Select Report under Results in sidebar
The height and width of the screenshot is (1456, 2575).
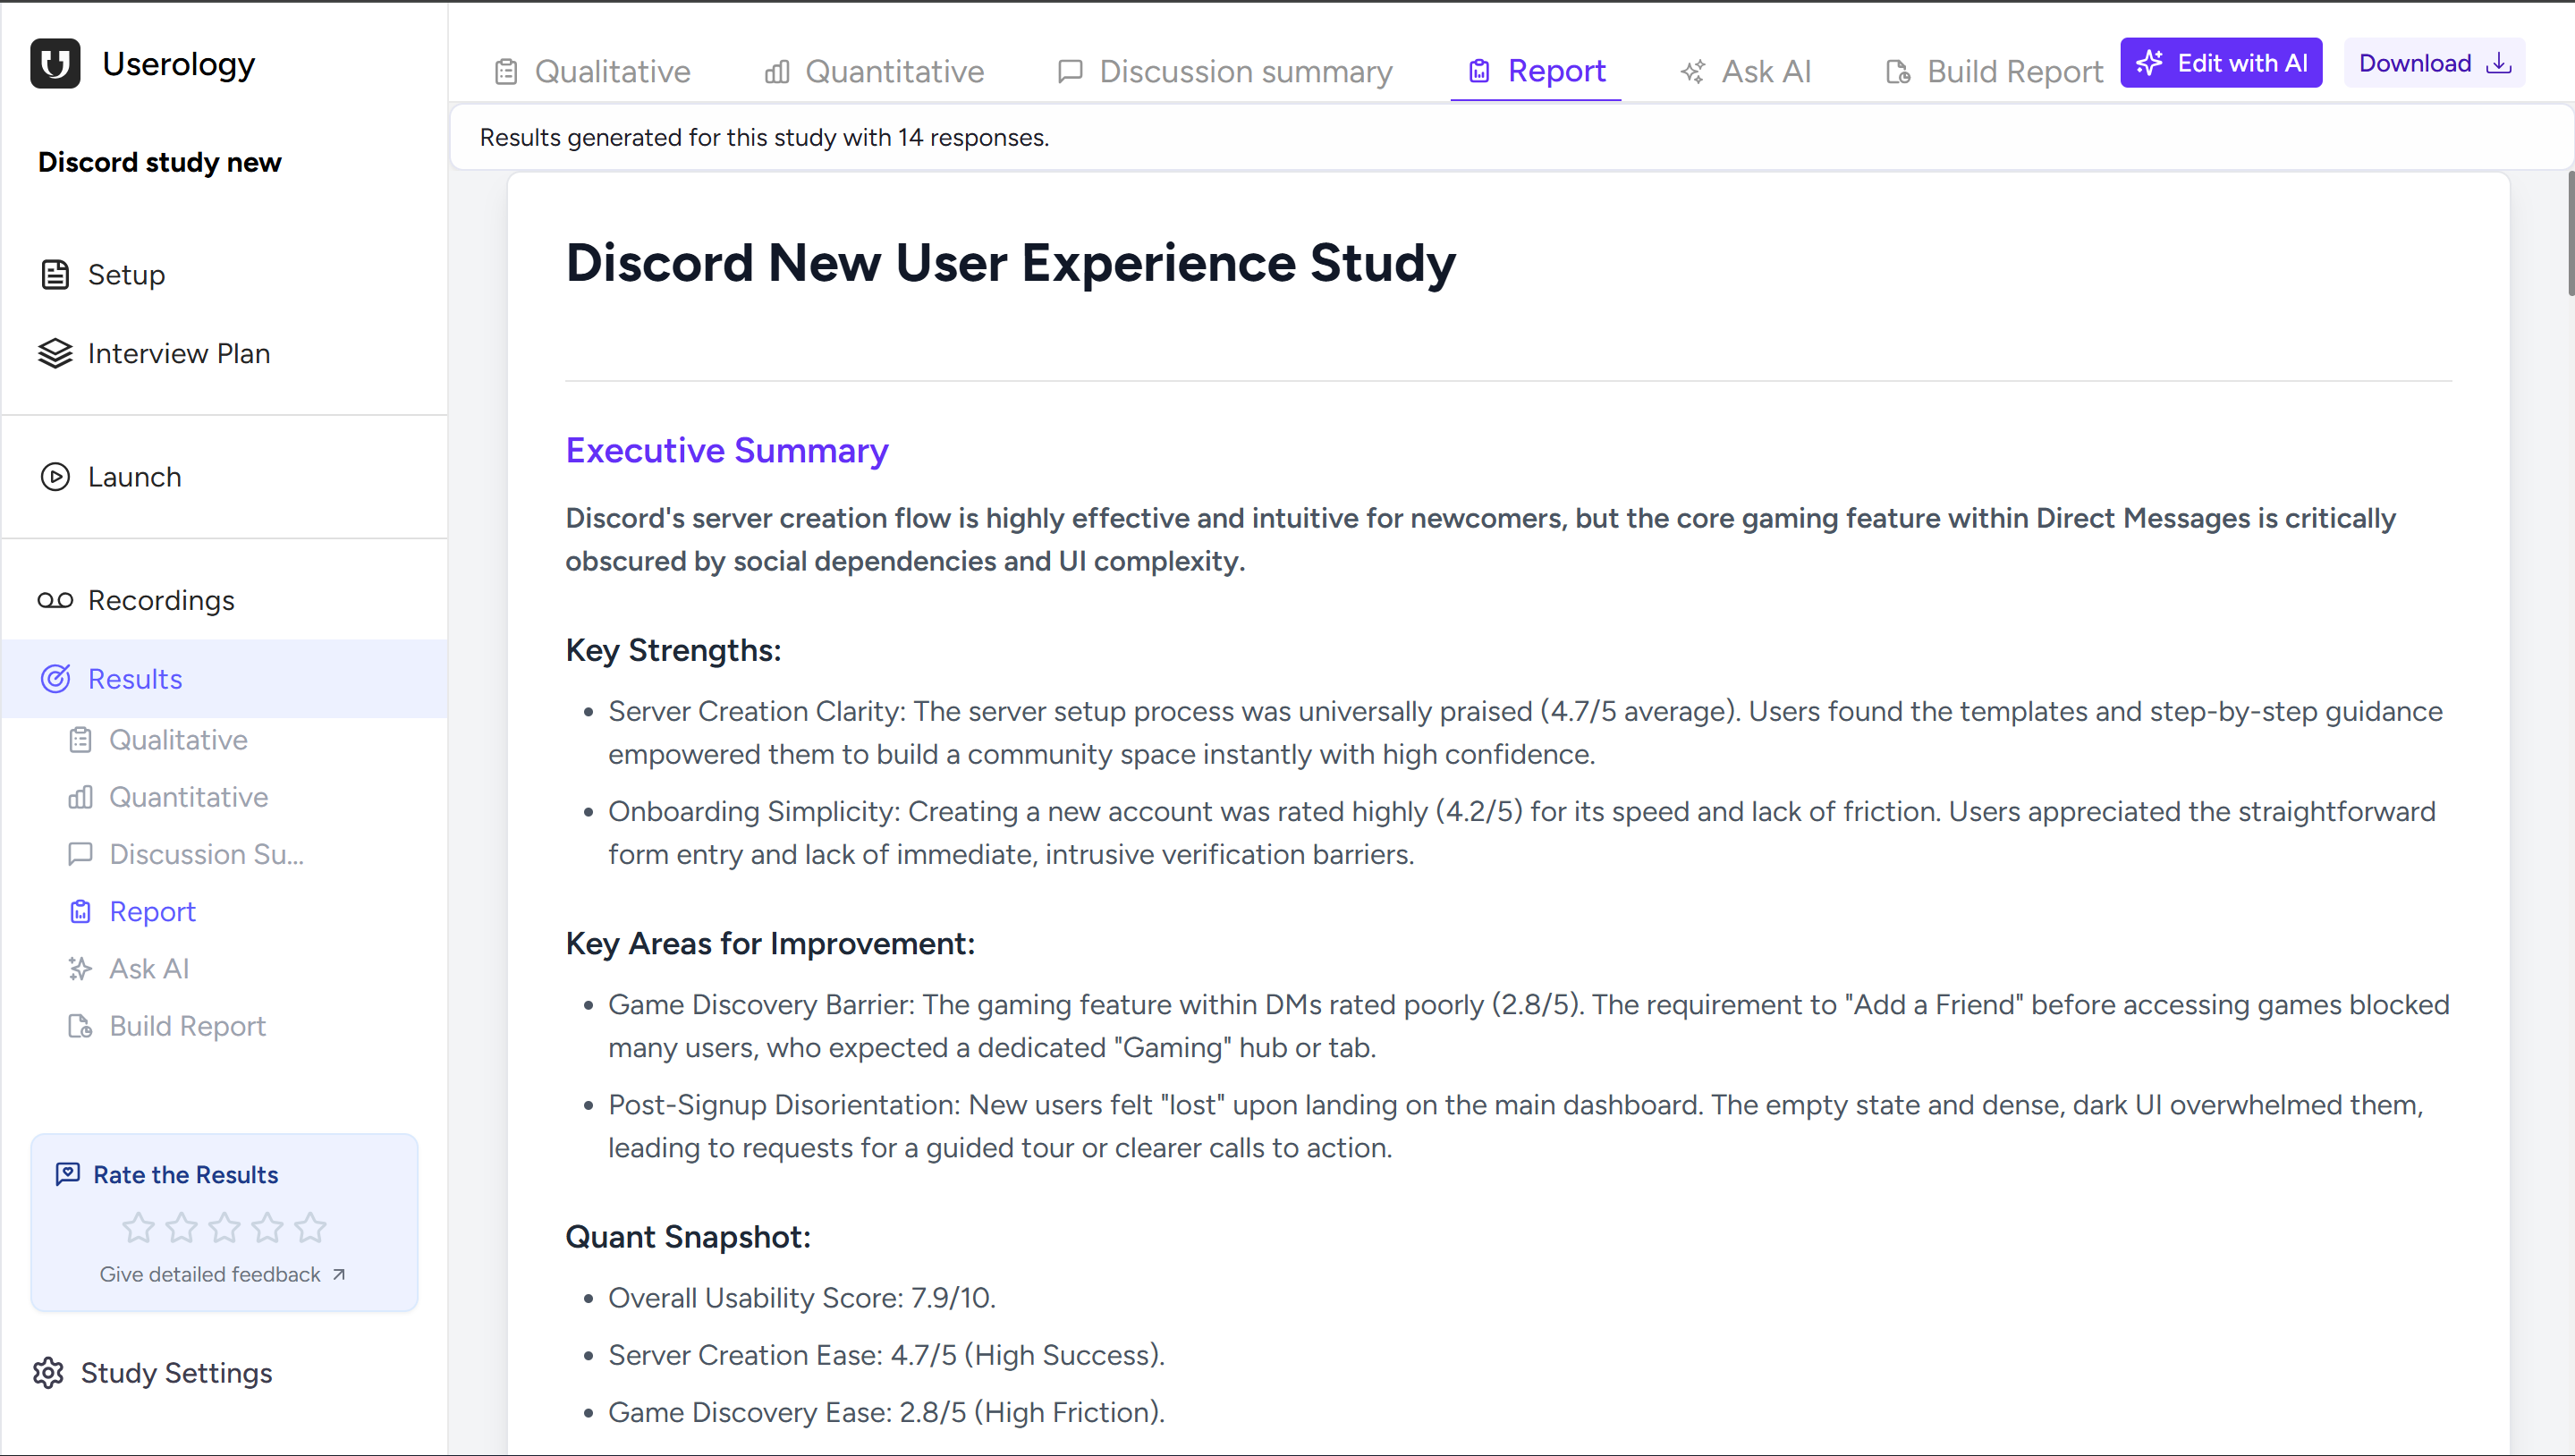(x=152, y=911)
